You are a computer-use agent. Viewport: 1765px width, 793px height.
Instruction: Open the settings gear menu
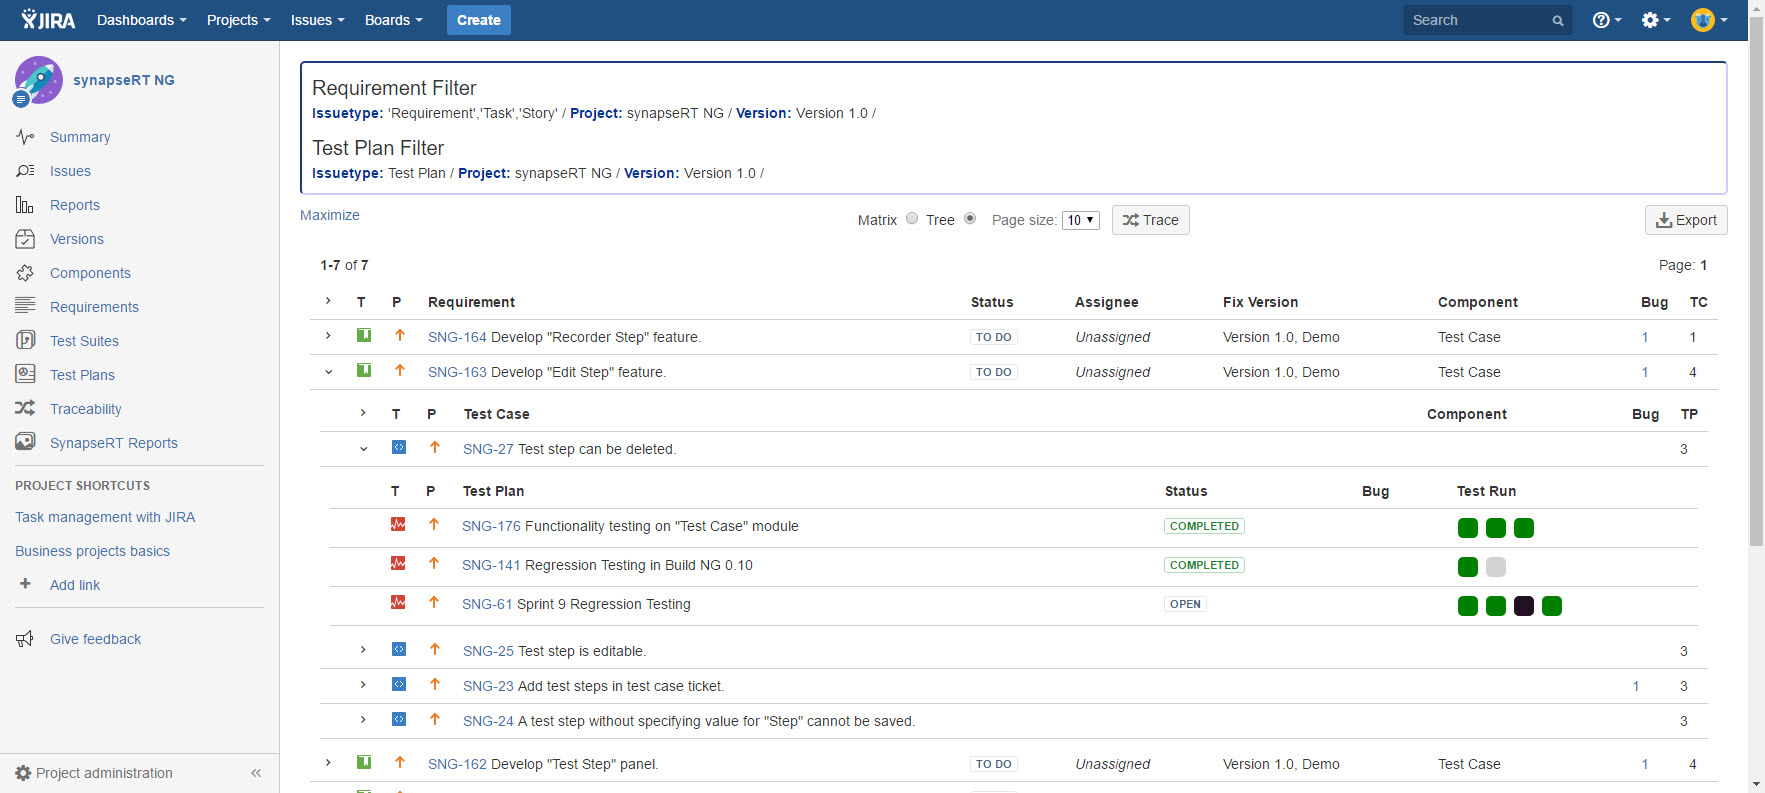[1656, 20]
